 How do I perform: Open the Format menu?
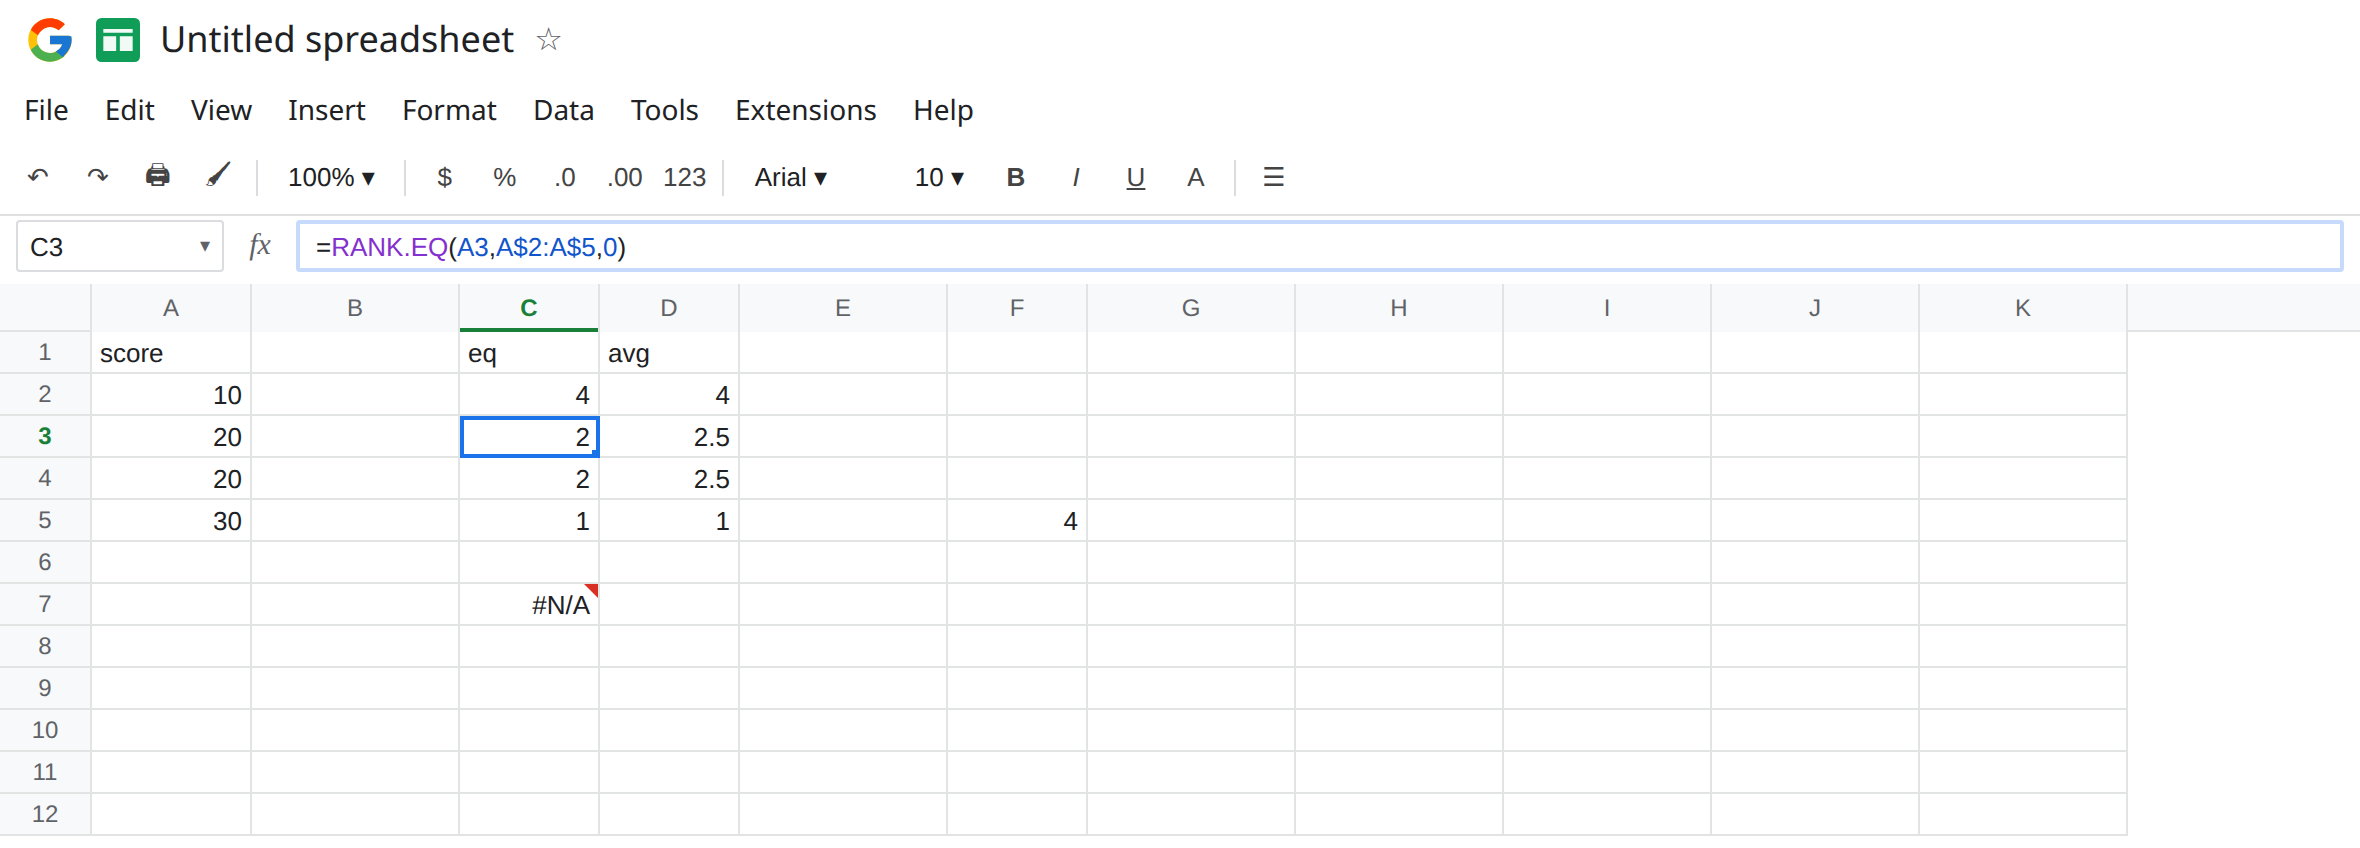449,110
